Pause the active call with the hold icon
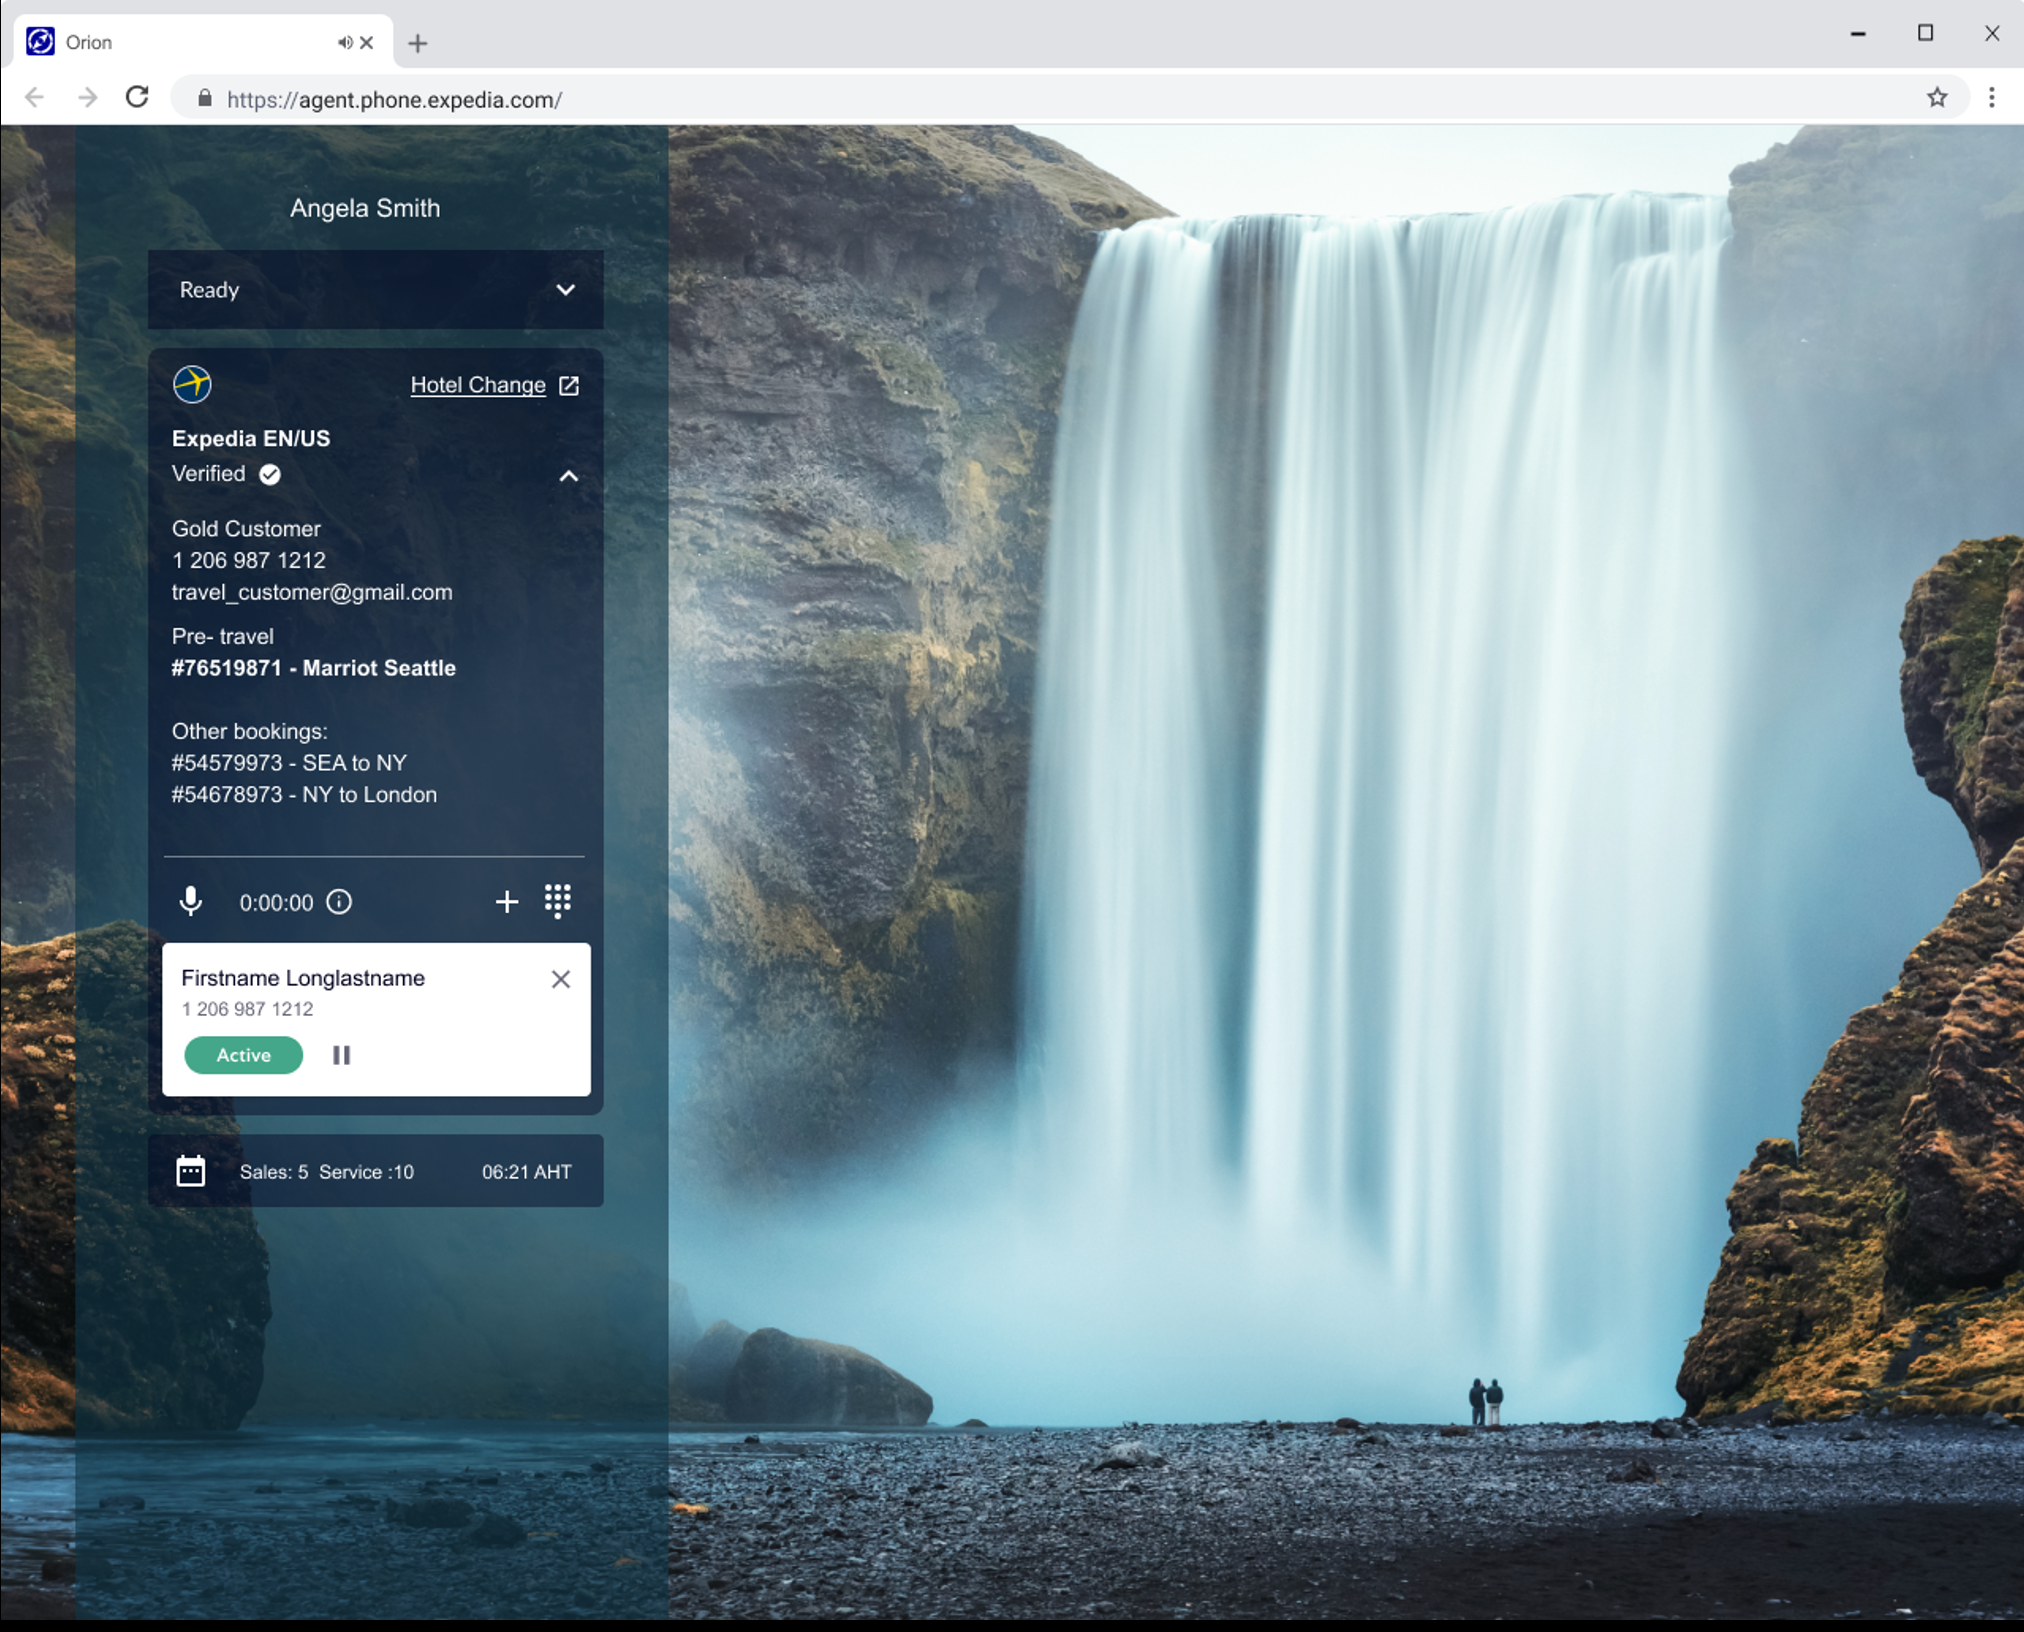The width and height of the screenshot is (2024, 1632). click(x=341, y=1055)
